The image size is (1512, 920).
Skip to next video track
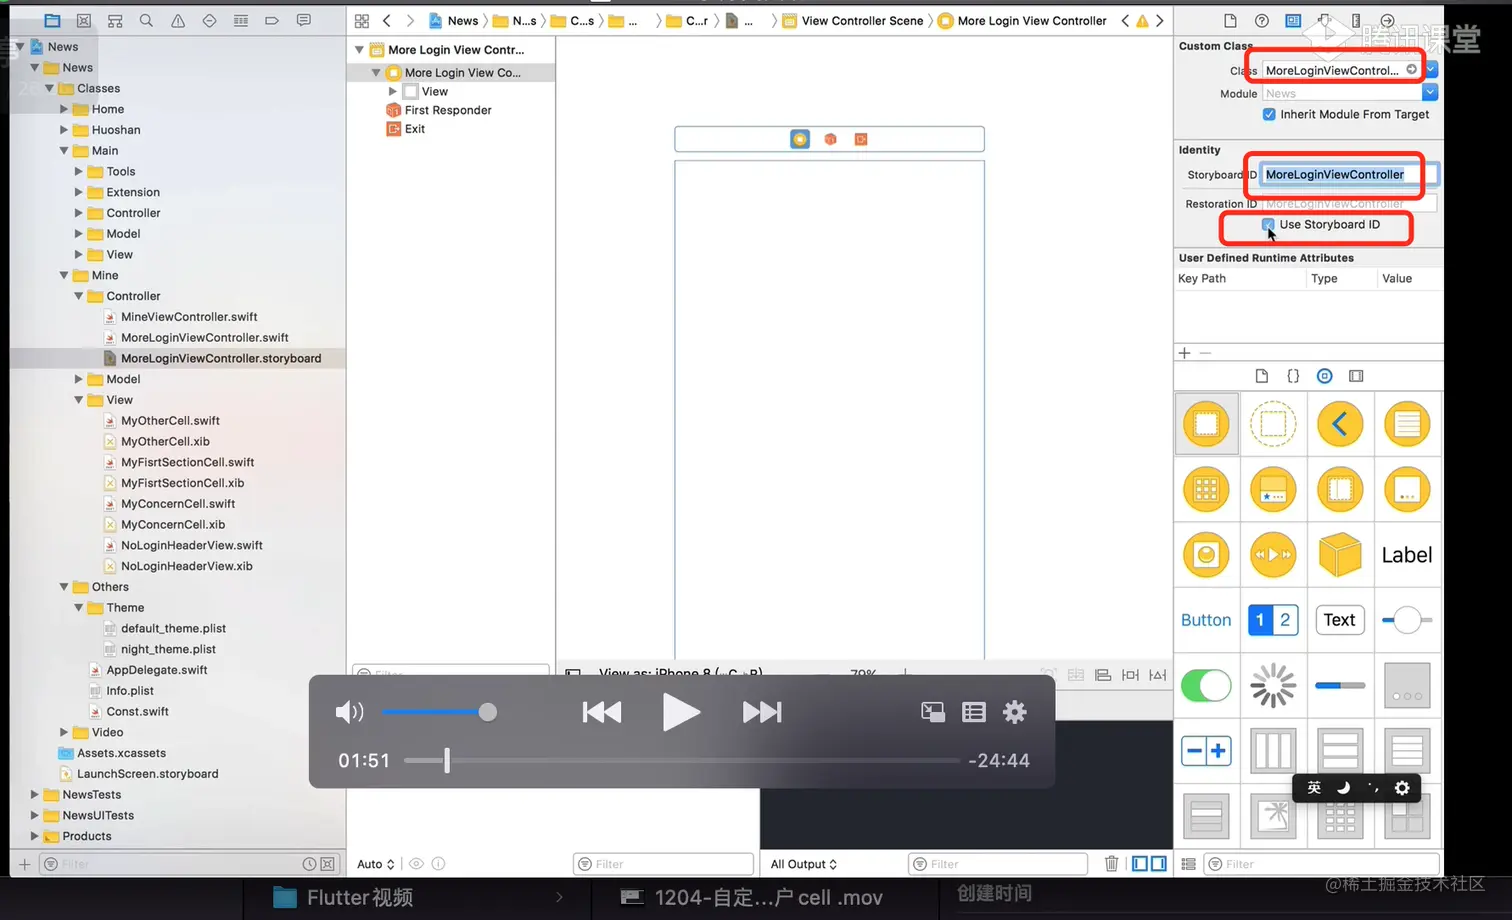(x=762, y=712)
